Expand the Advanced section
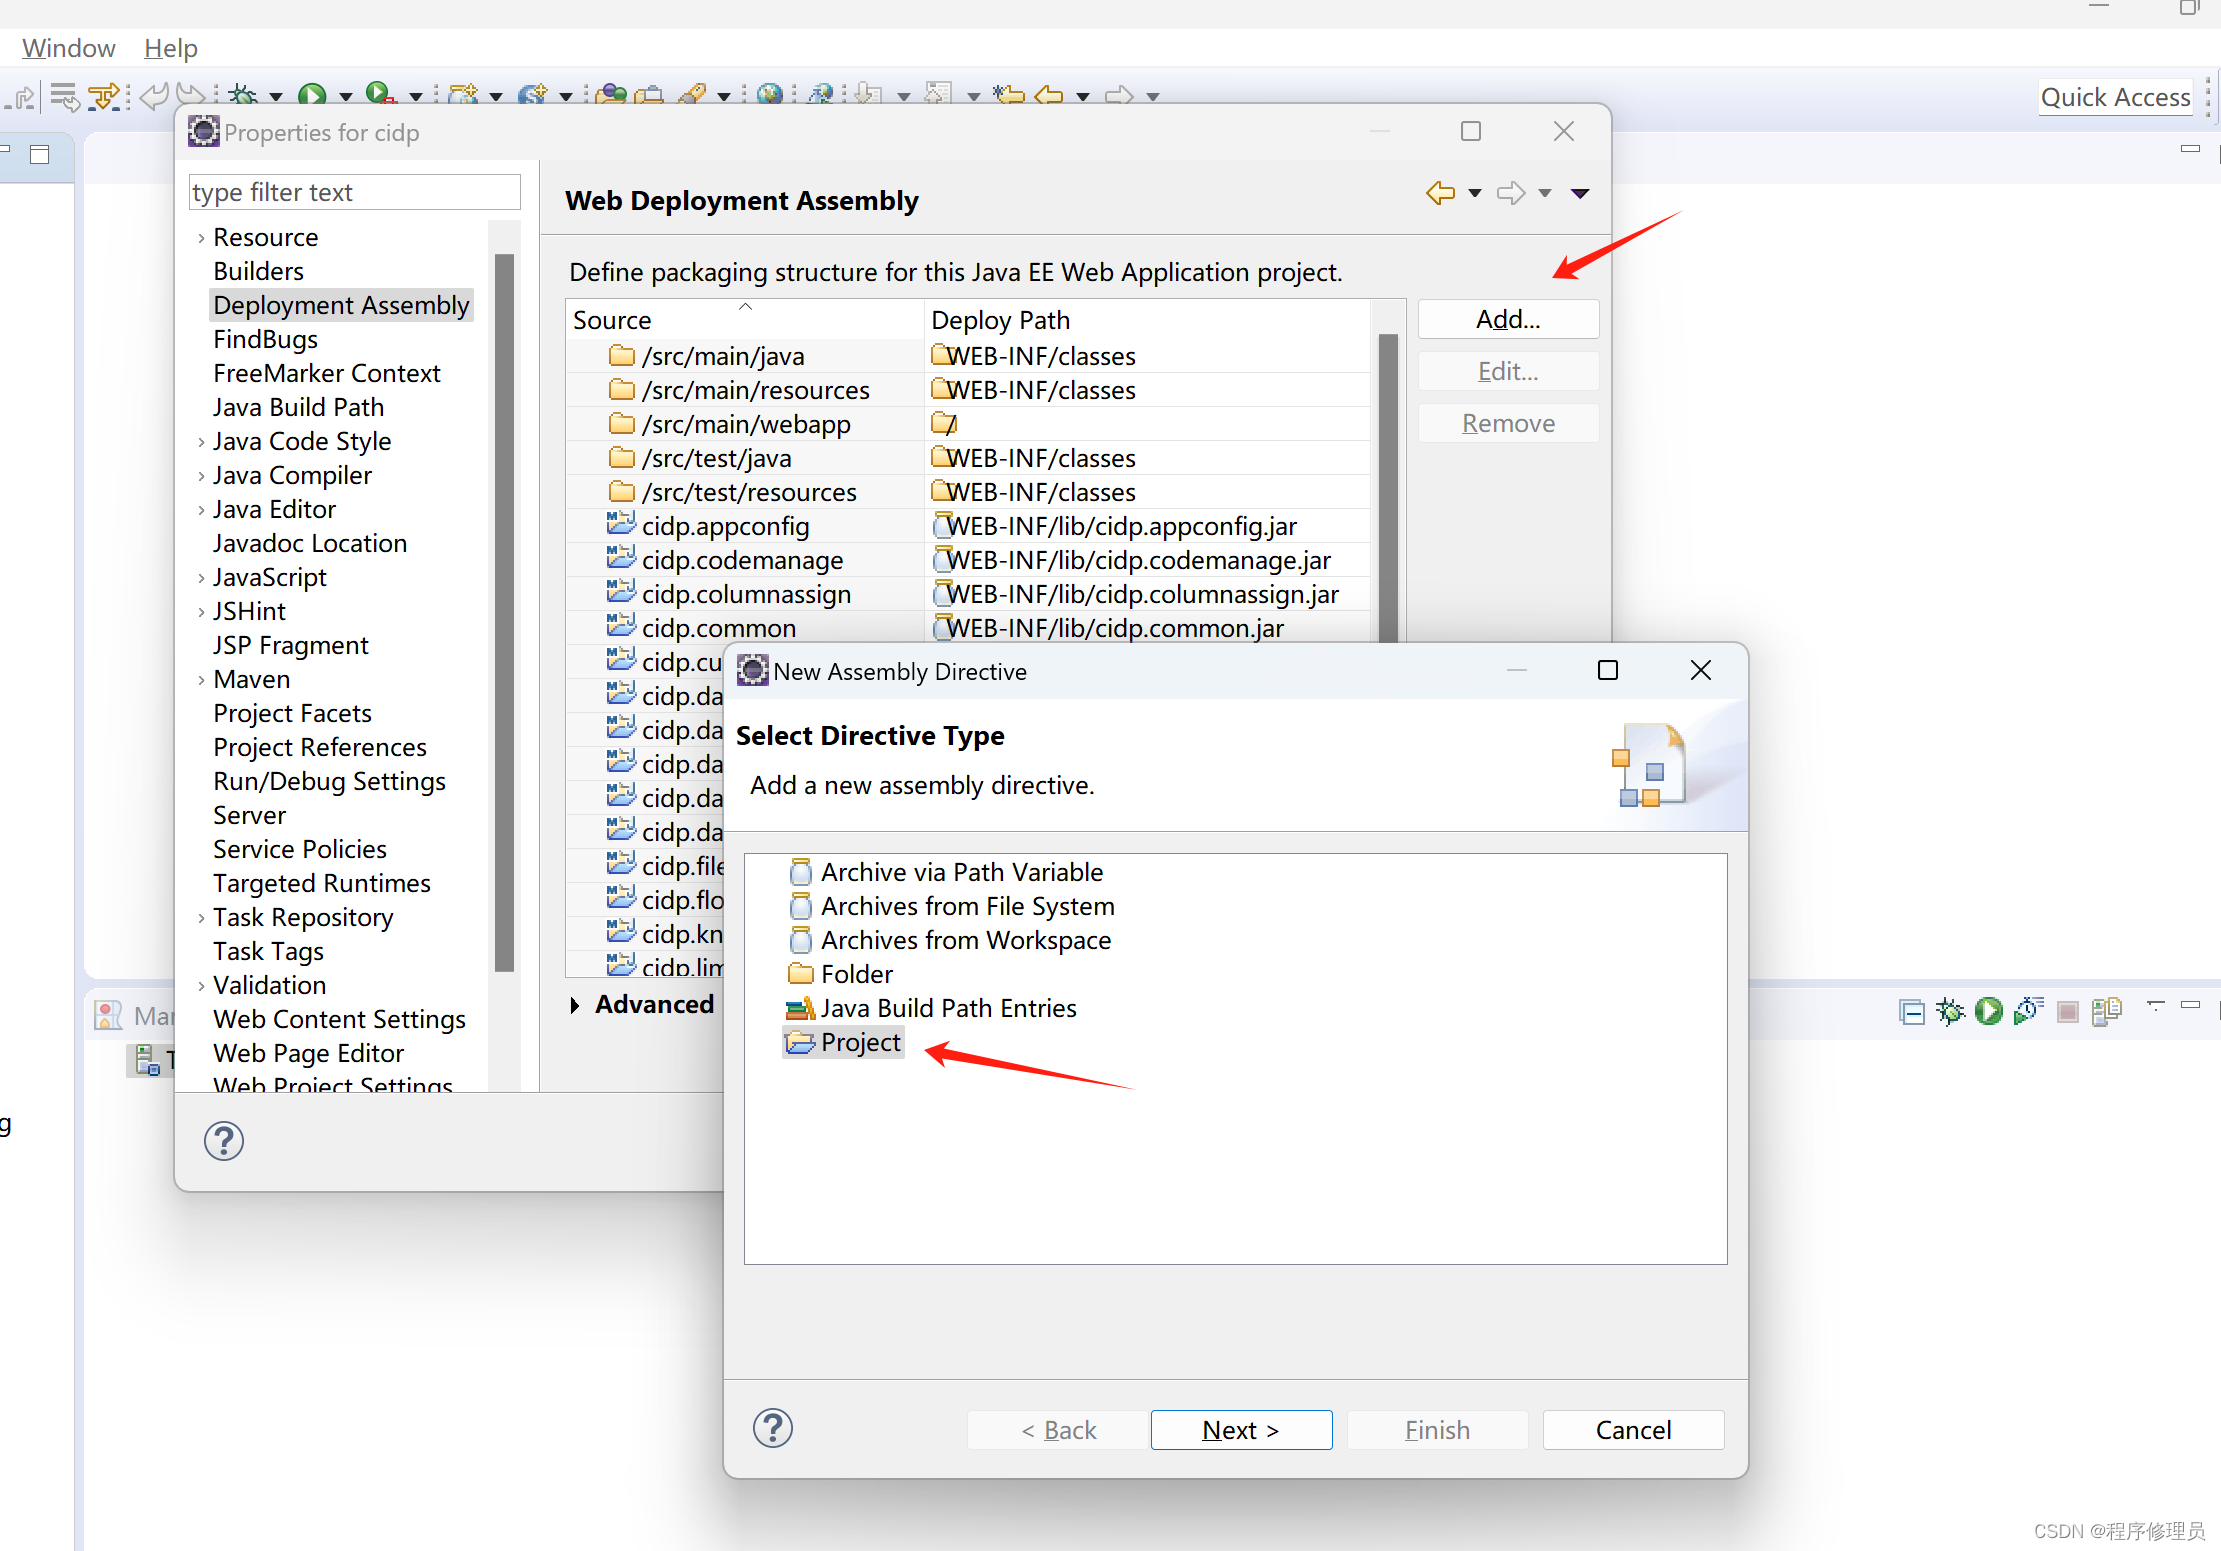Screen dimensions: 2221x1551 pos(575,1005)
